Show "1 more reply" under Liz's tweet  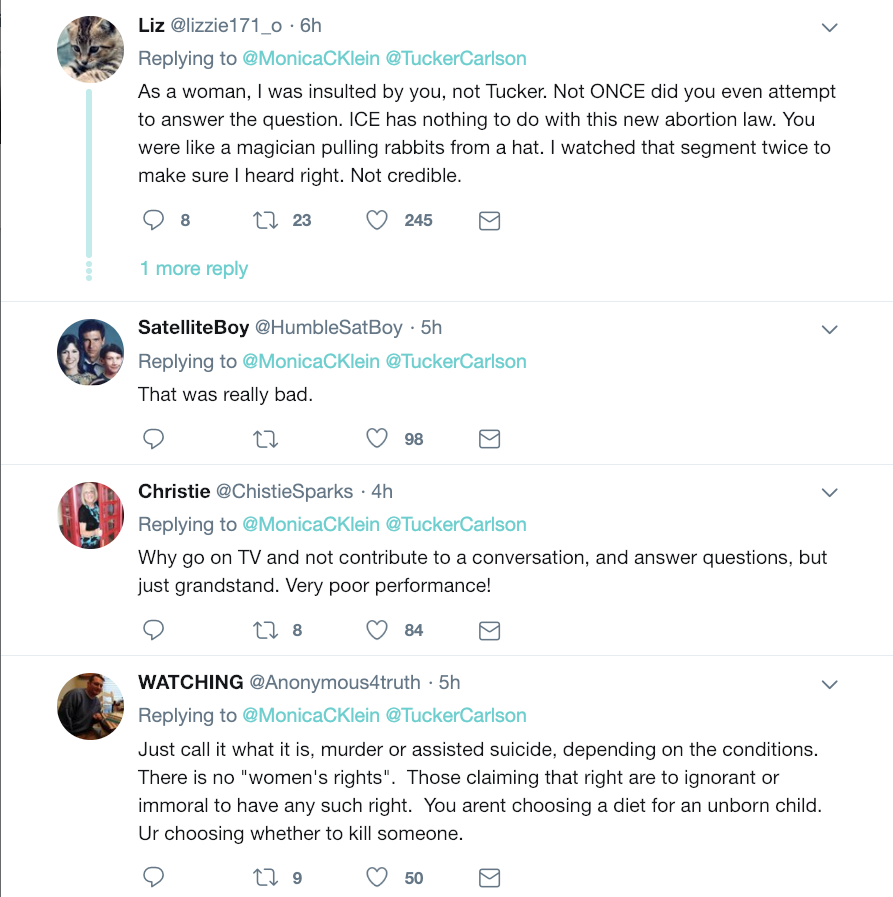point(194,269)
